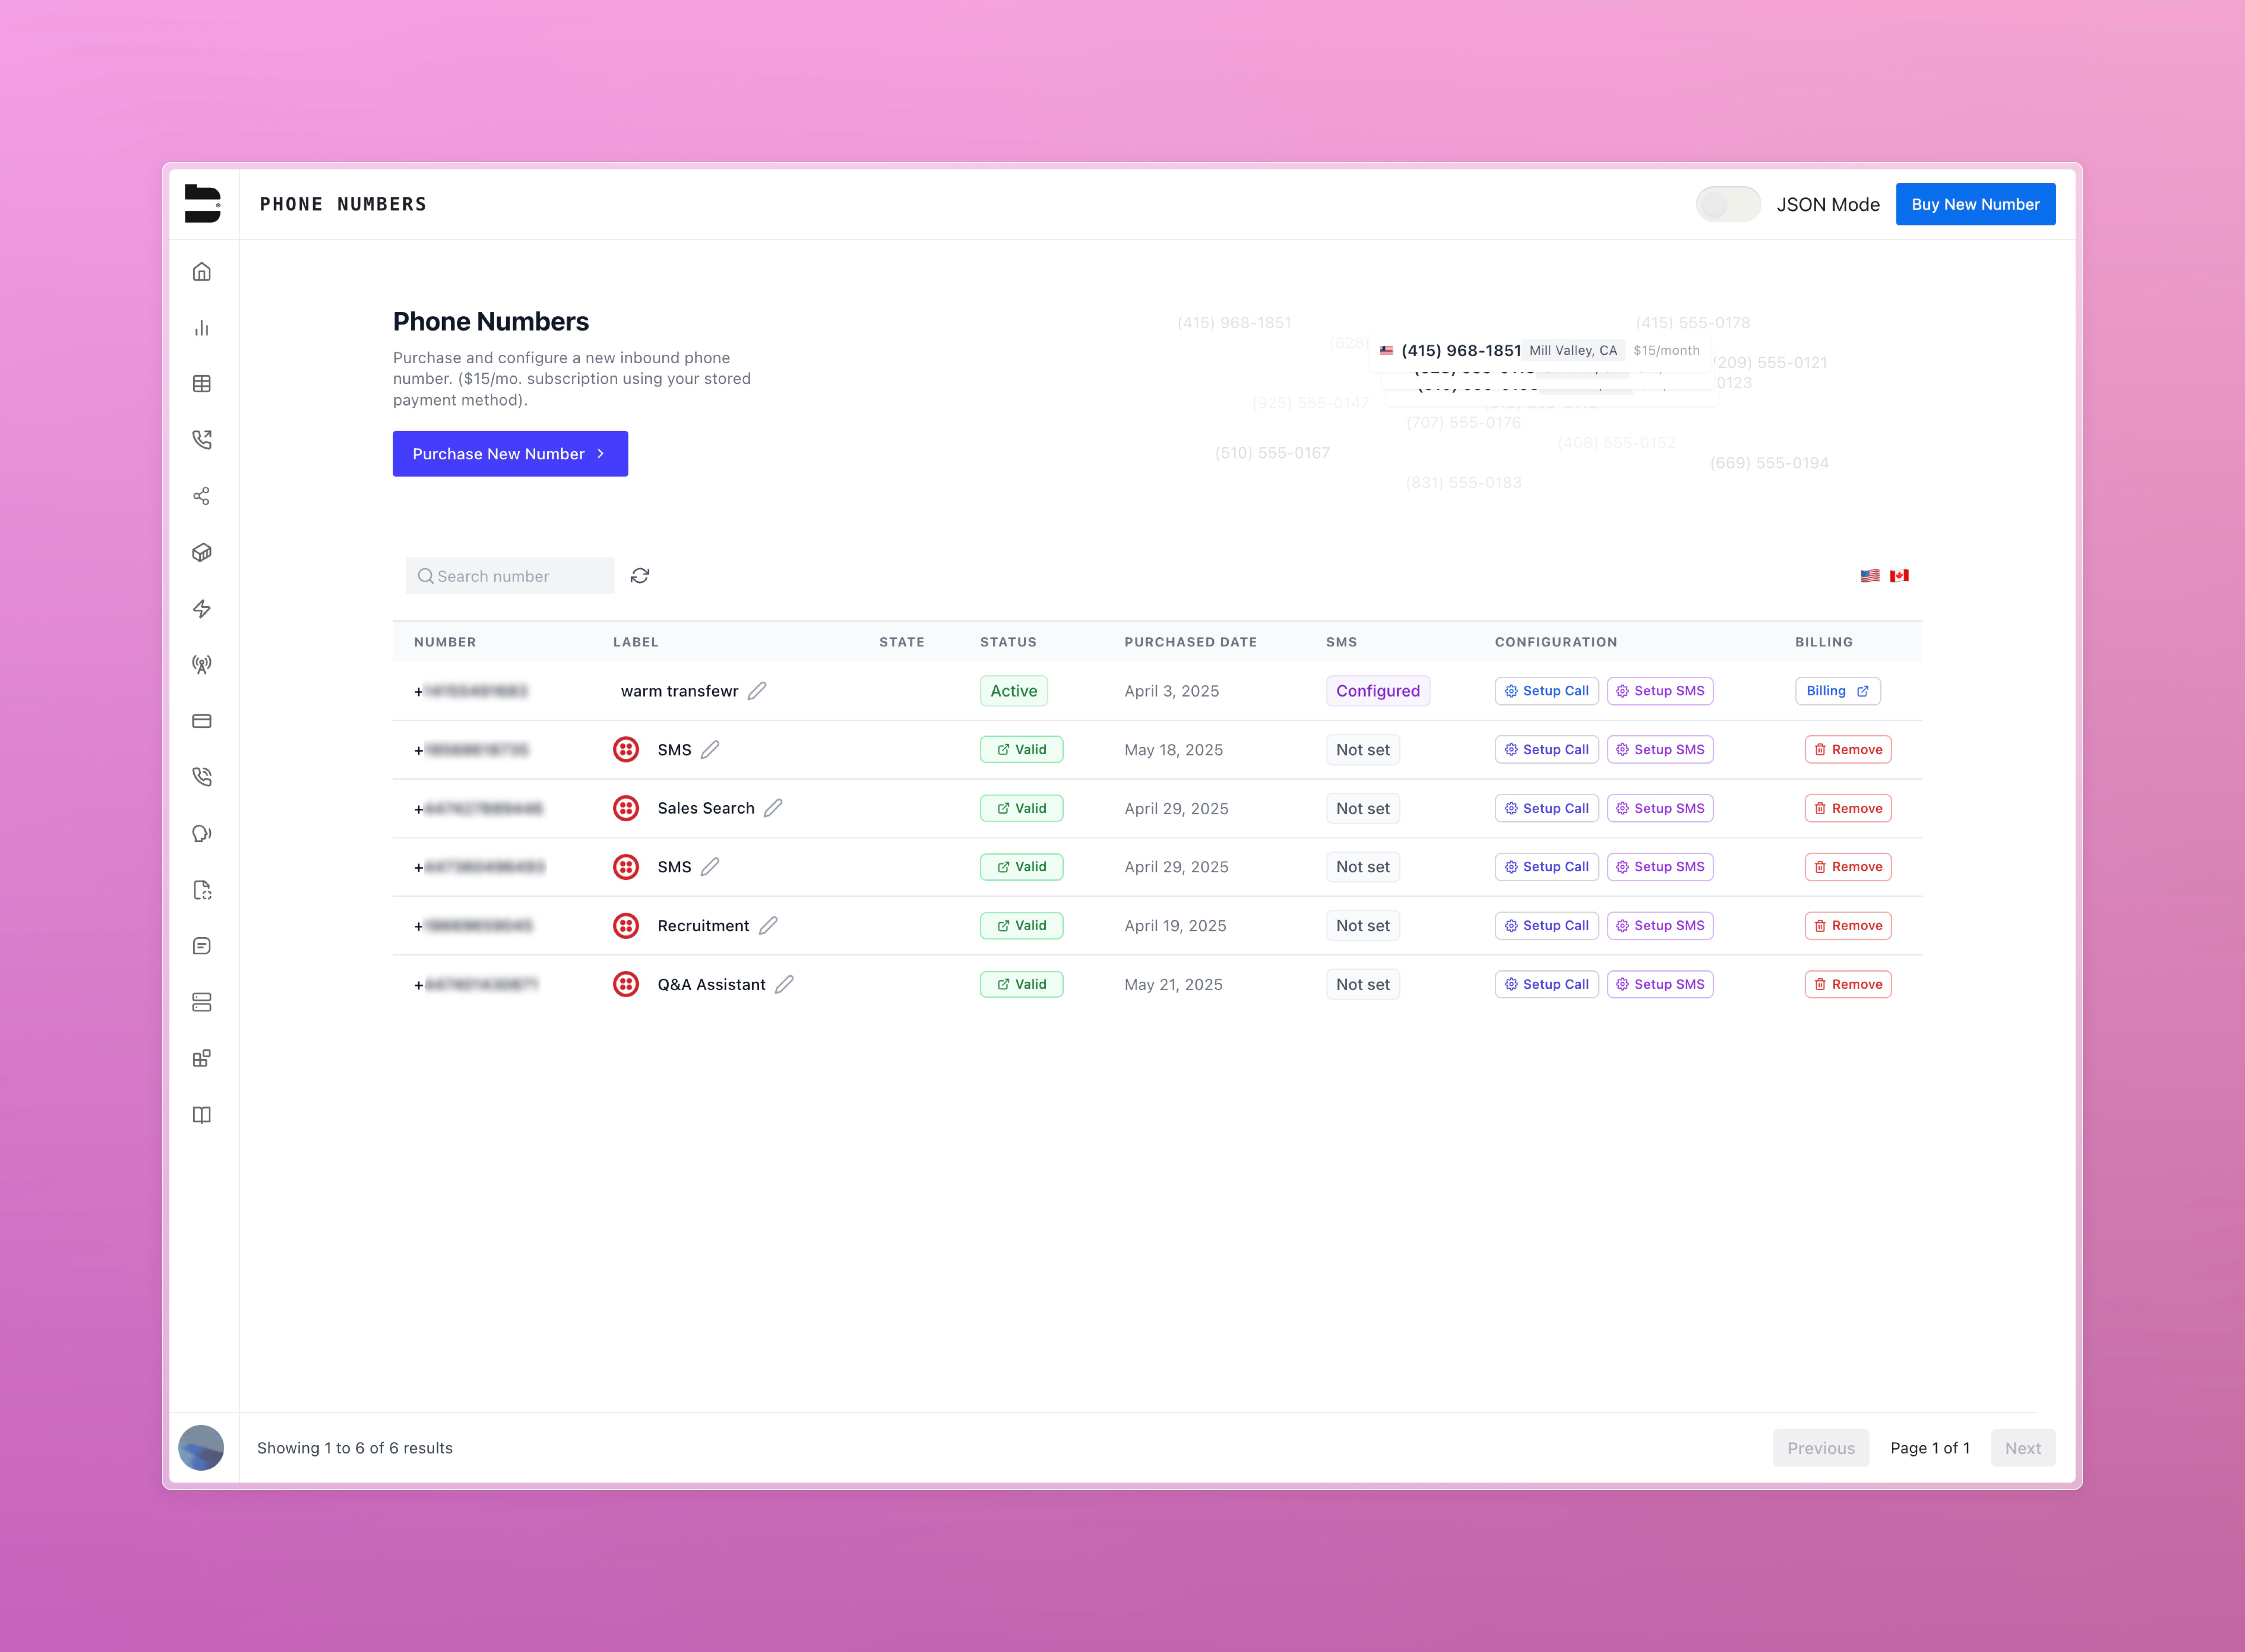Click the Active status badge

[x=1014, y=691]
